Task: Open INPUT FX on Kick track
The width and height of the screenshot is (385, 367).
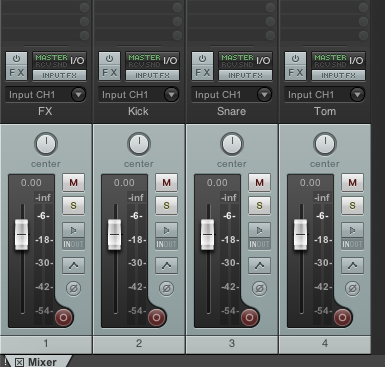Action: pos(152,75)
